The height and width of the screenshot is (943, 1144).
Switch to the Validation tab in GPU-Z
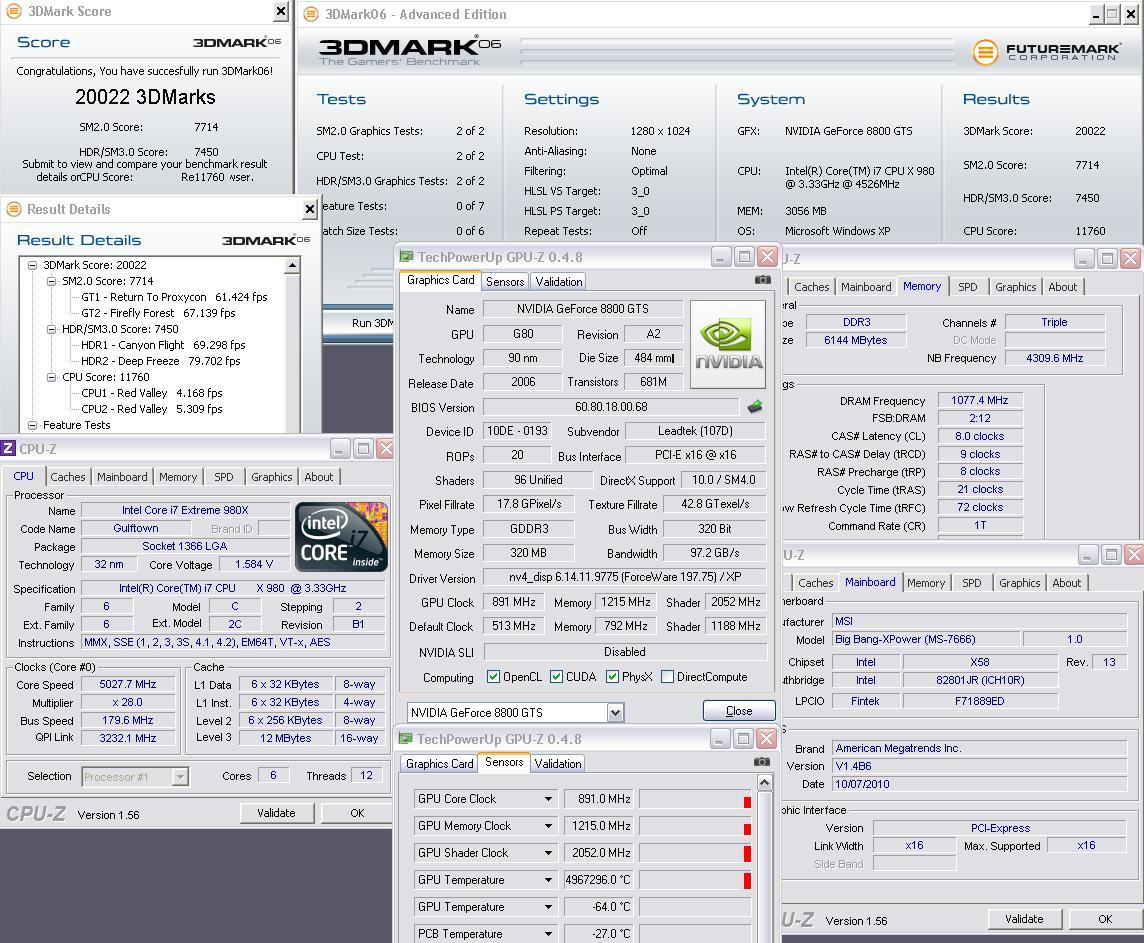[x=559, y=282]
